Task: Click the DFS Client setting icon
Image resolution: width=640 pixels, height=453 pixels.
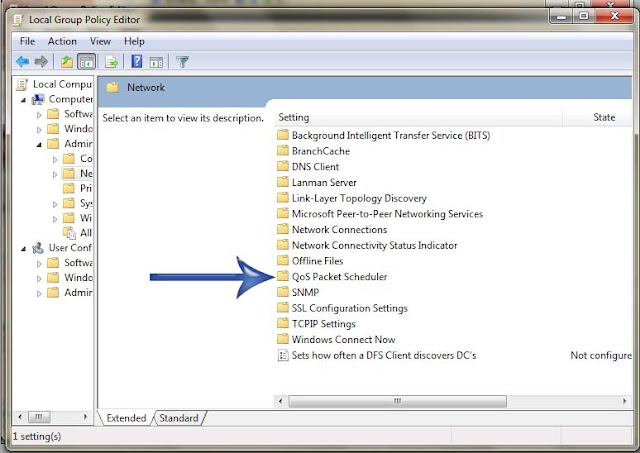Action: [282, 355]
